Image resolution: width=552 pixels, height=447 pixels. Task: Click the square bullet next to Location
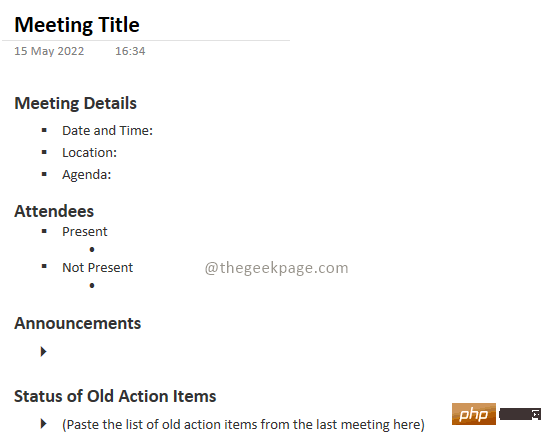tap(44, 152)
